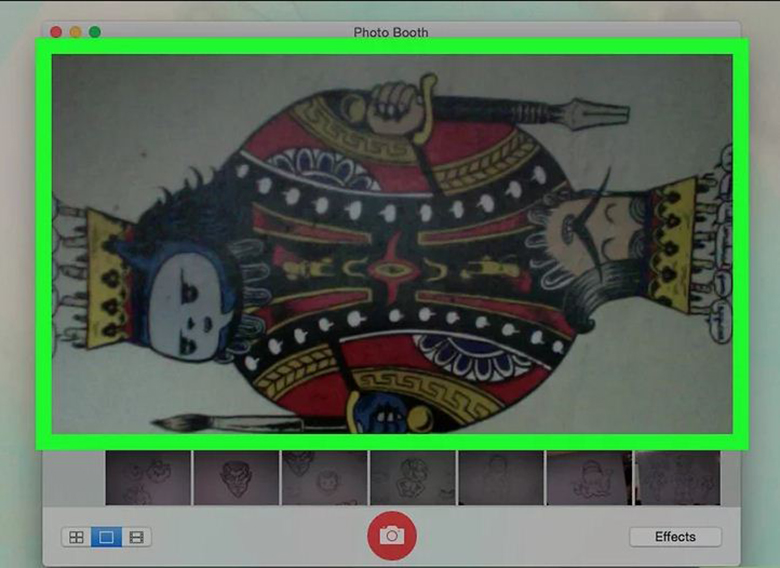The height and width of the screenshot is (568, 780).
Task: Select the second thumbnail showing a face sketch
Action: tap(236, 478)
